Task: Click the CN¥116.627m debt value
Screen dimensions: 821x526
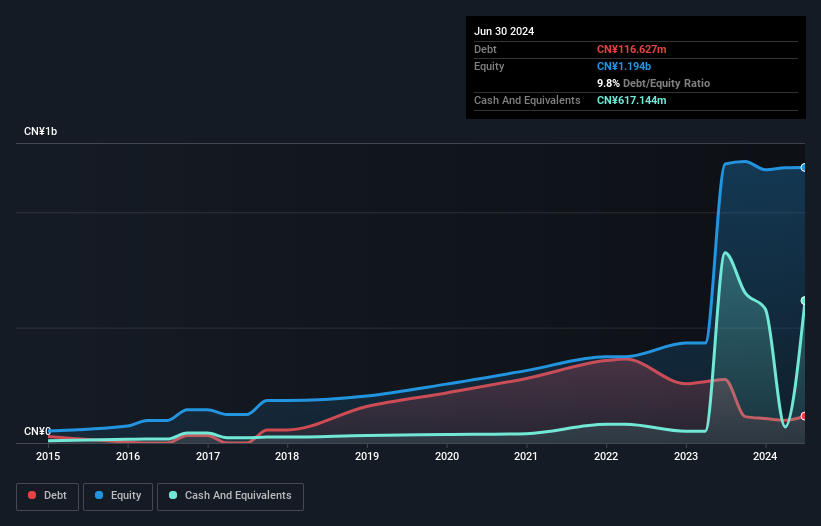Action: click(x=631, y=49)
